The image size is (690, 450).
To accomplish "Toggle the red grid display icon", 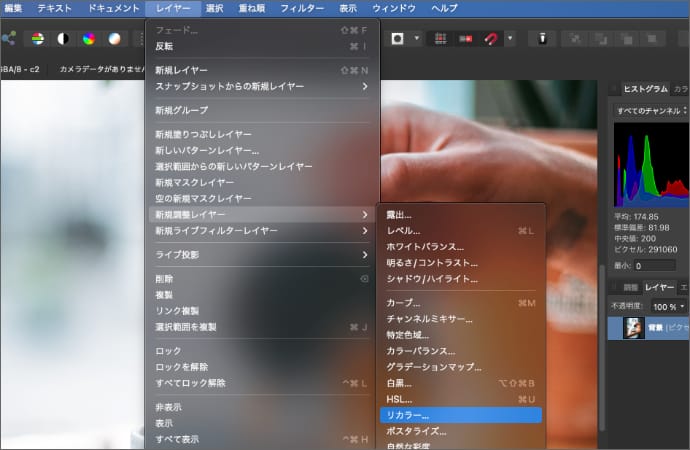I will 439,39.
